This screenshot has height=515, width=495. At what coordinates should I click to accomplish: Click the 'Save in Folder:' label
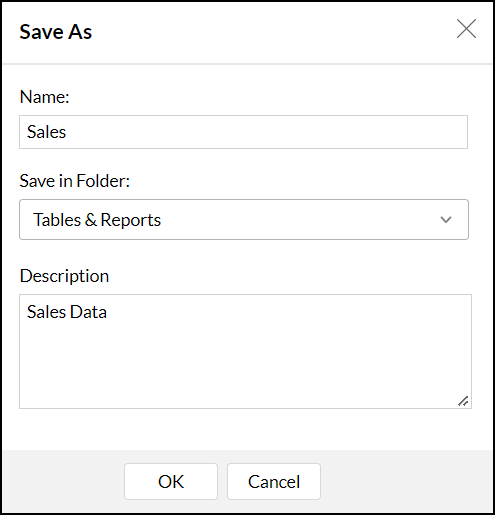click(x=75, y=181)
